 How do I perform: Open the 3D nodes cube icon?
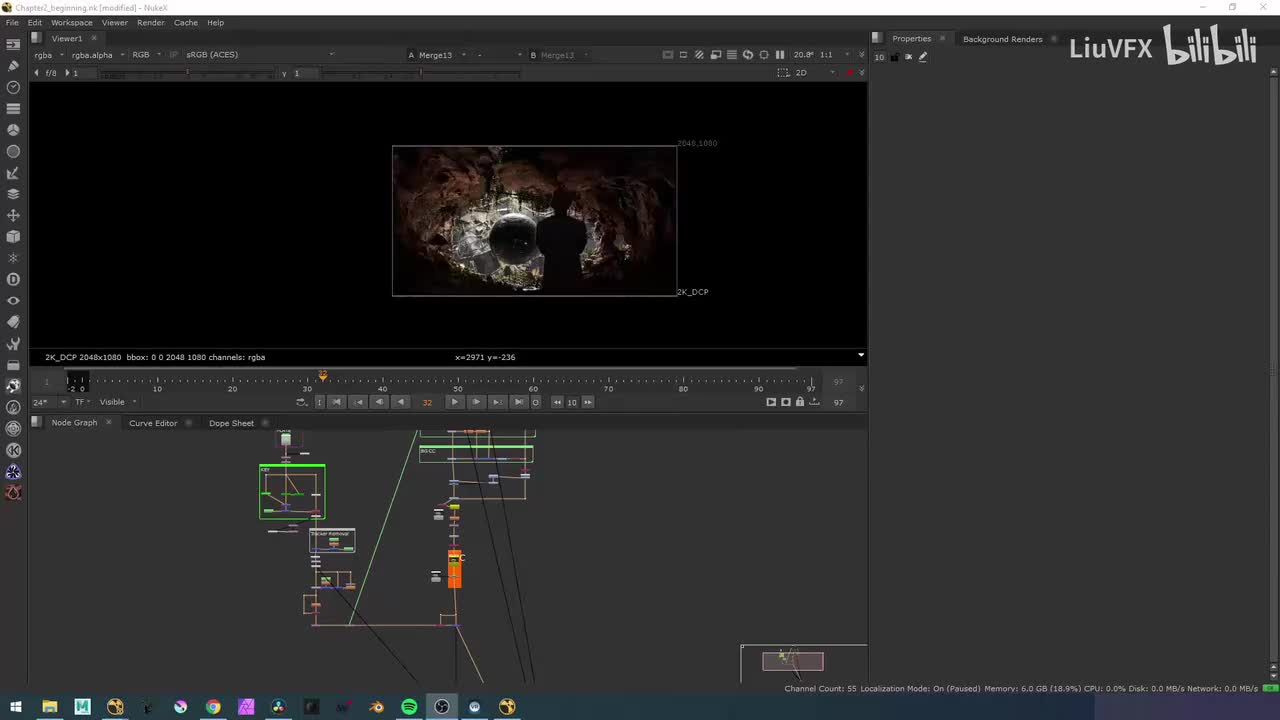13,237
